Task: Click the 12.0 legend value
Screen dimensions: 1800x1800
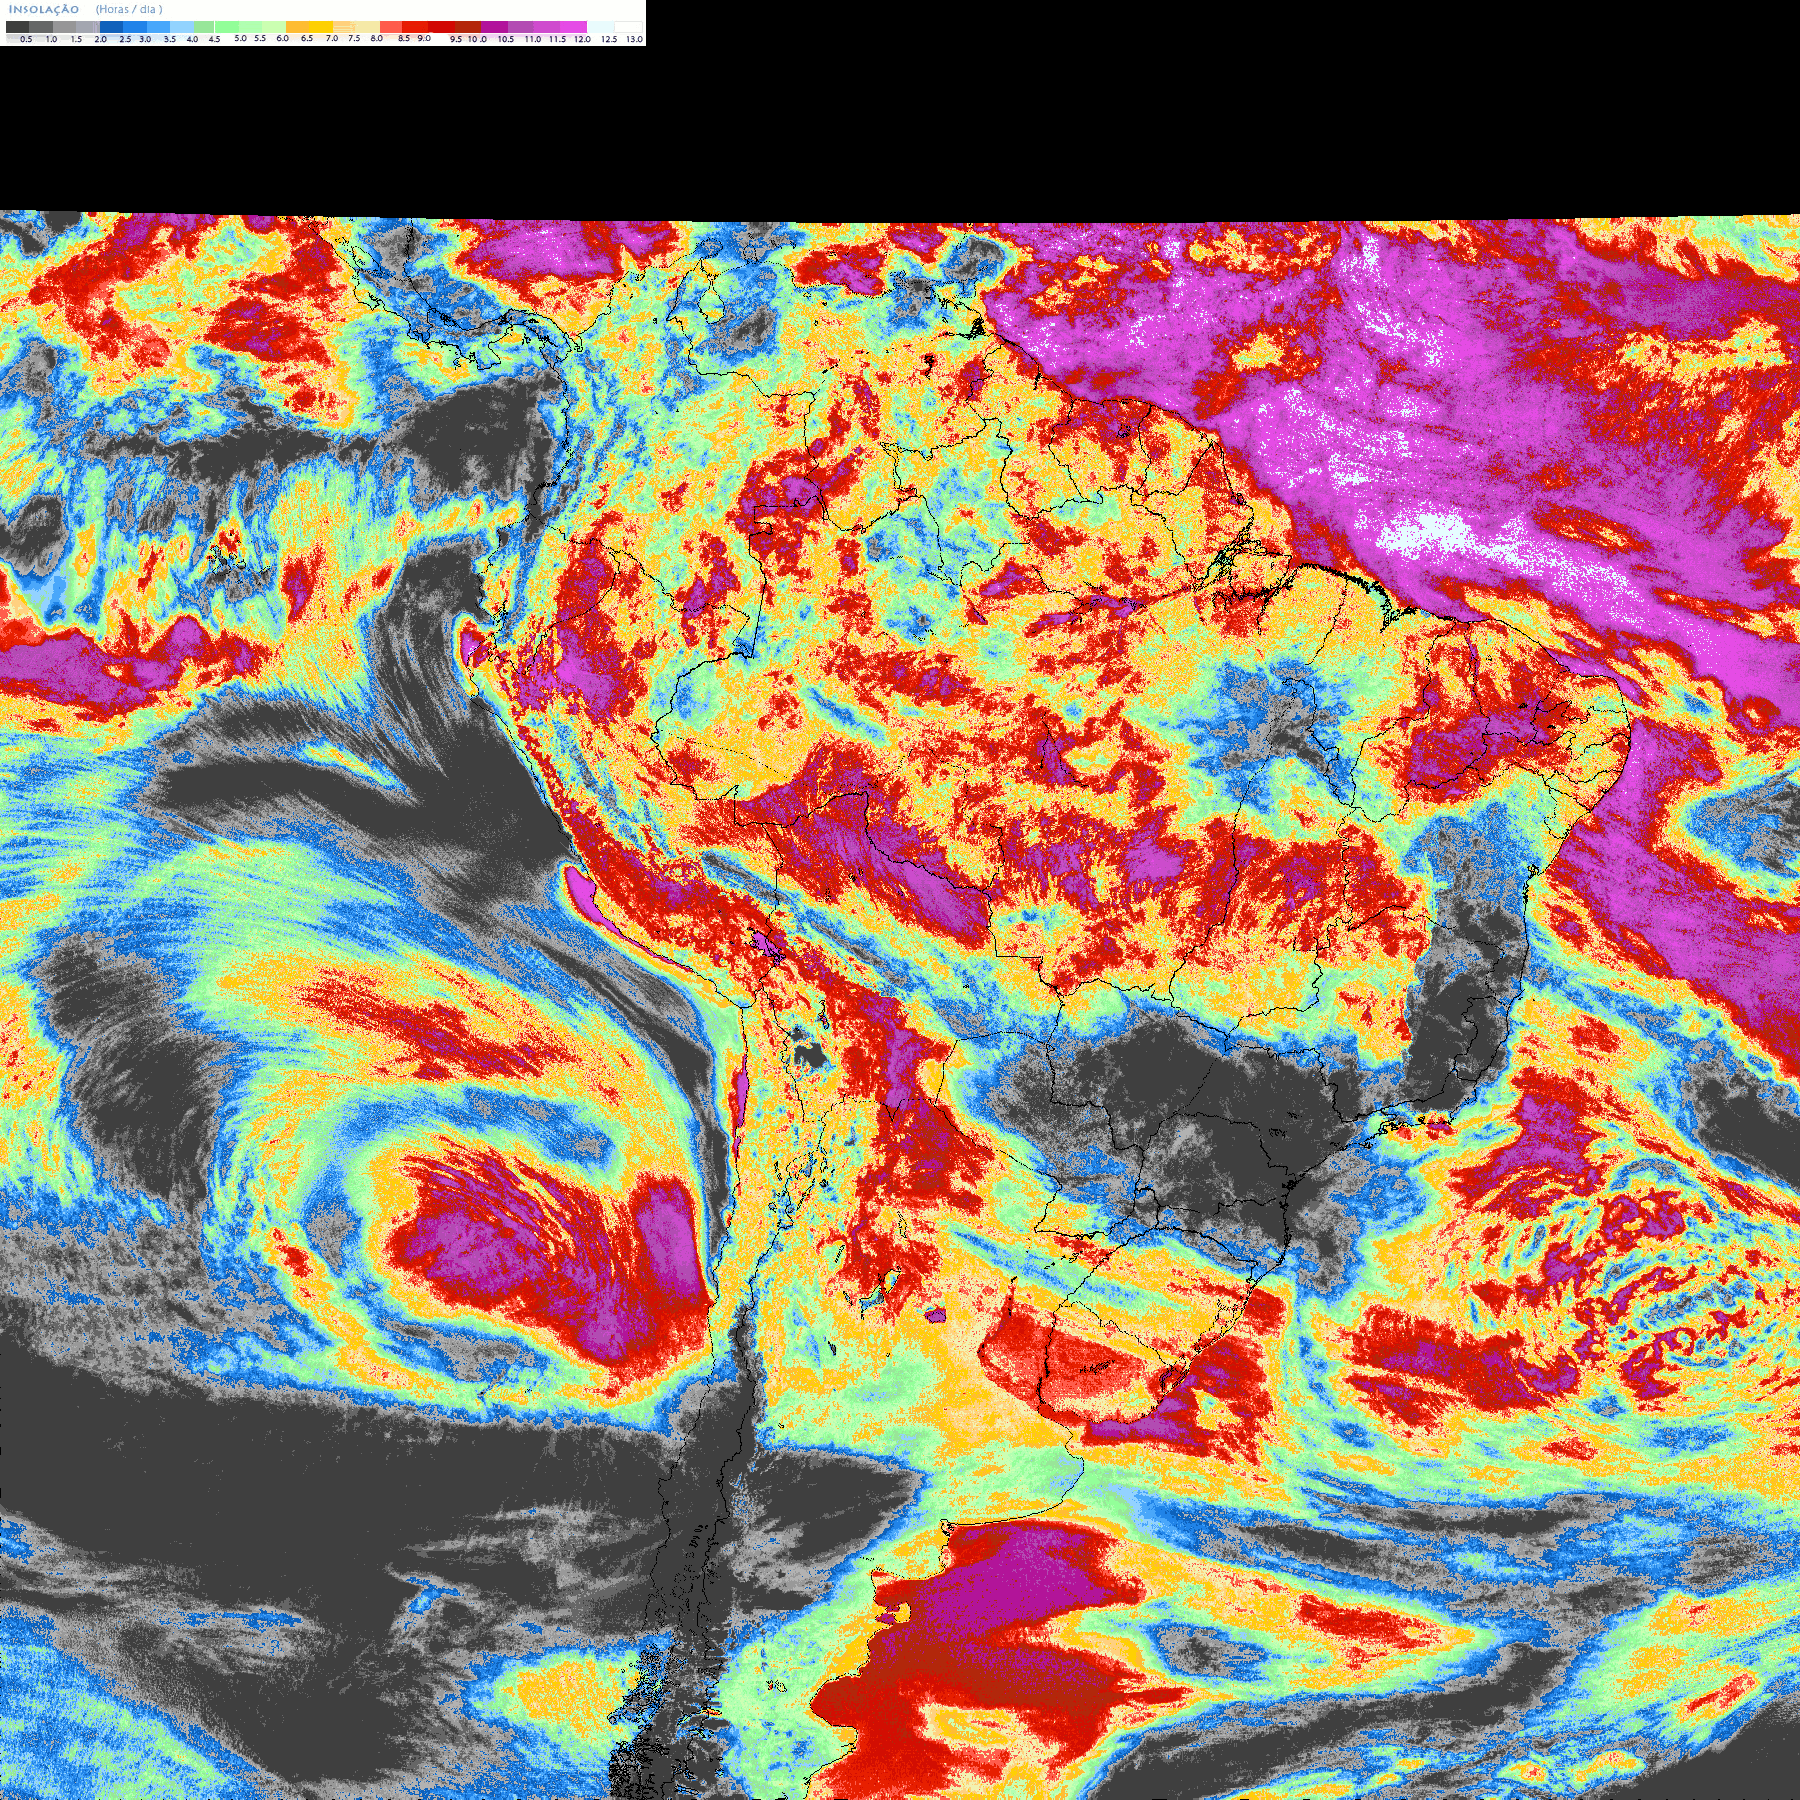Action: (x=582, y=39)
